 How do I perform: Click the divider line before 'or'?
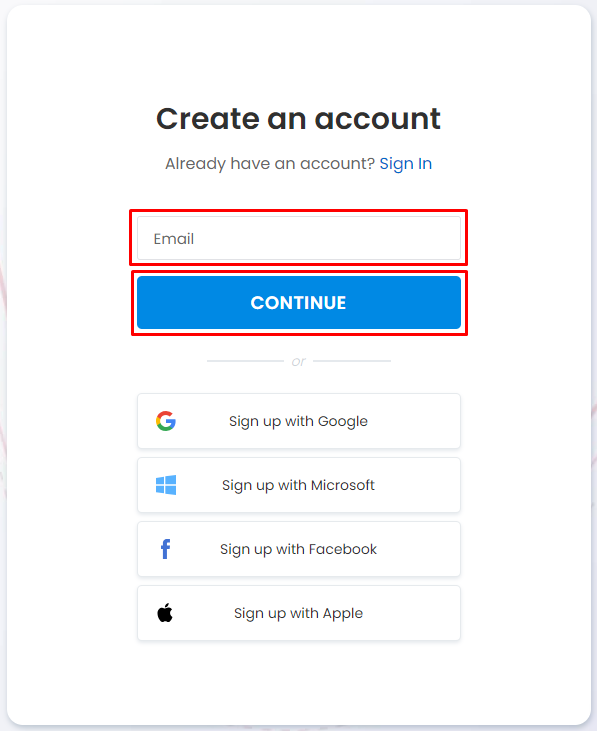pos(245,361)
